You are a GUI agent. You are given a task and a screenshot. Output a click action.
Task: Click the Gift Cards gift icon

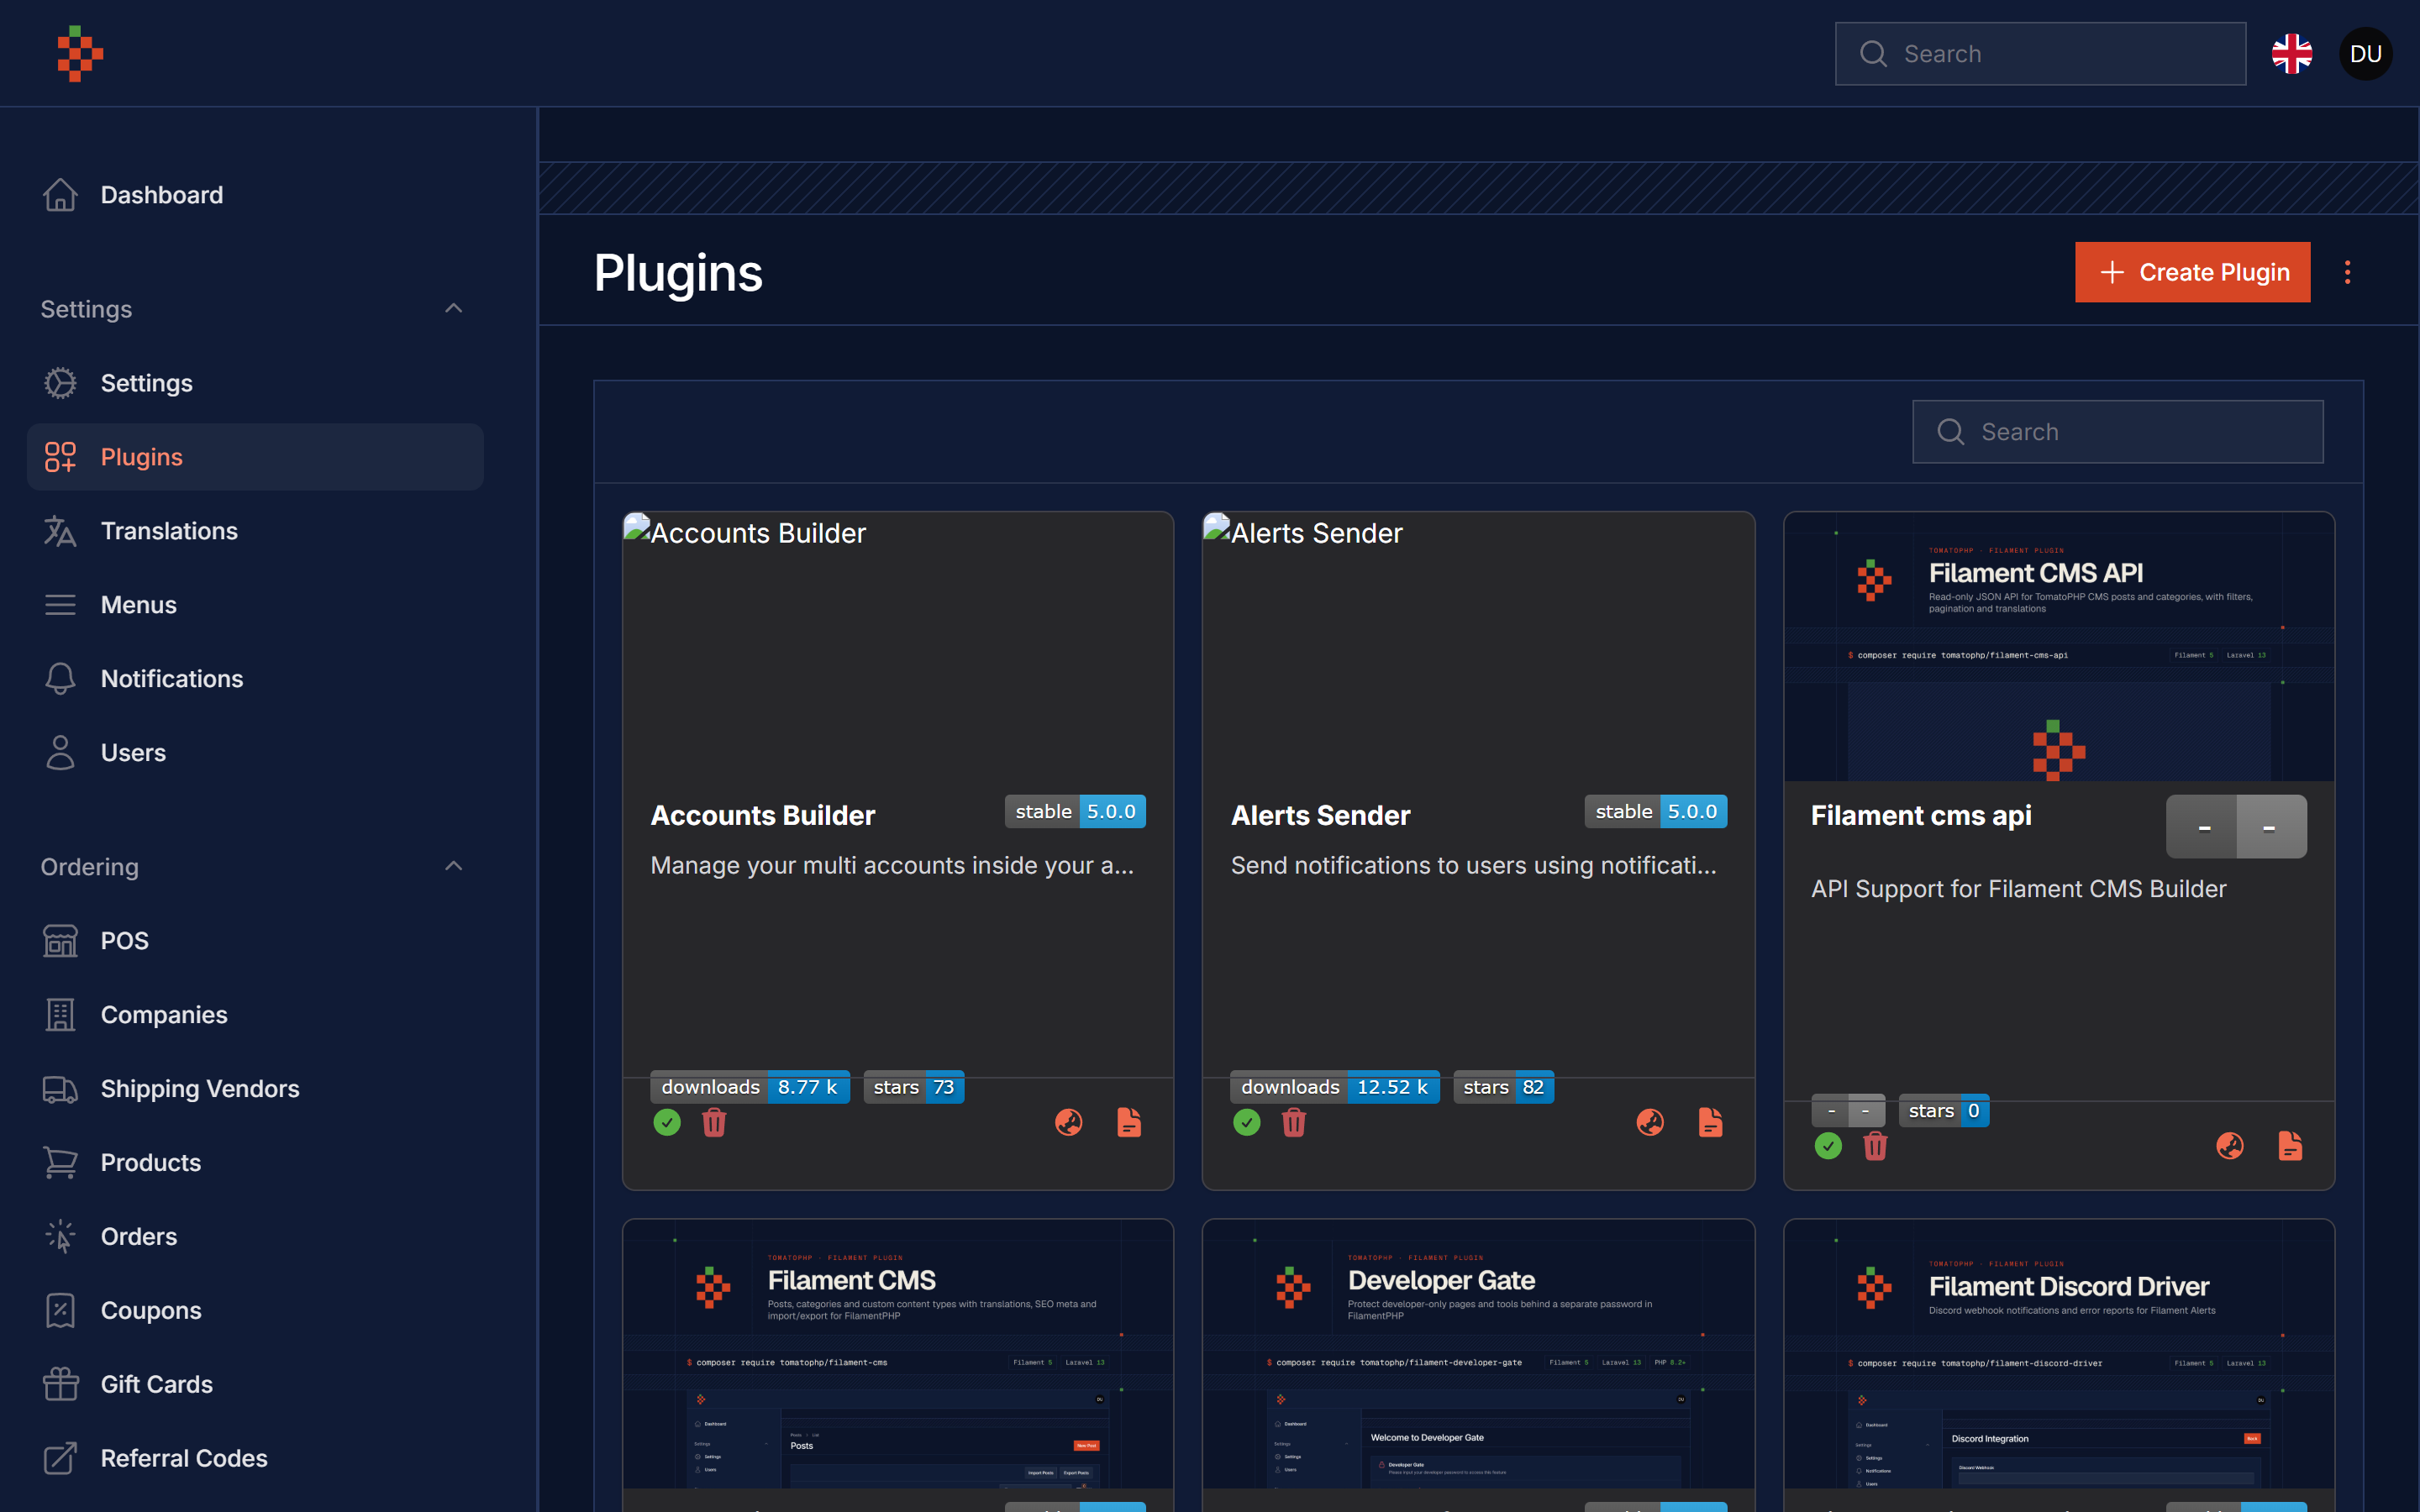click(x=60, y=1385)
